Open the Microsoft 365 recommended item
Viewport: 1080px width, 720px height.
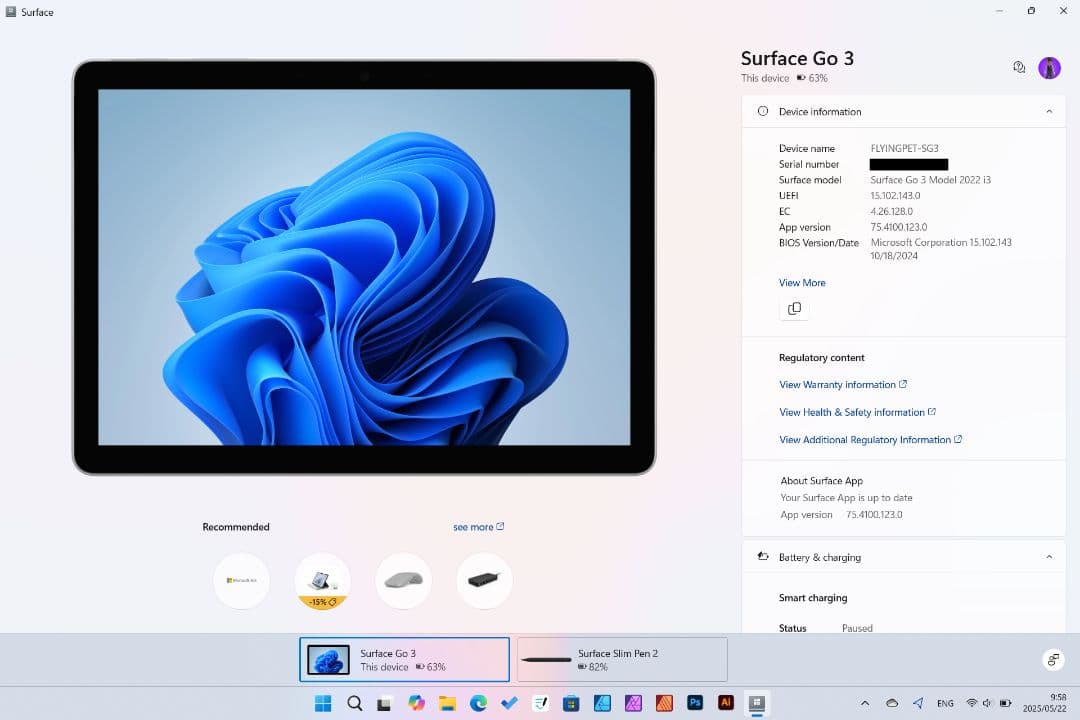click(242, 581)
